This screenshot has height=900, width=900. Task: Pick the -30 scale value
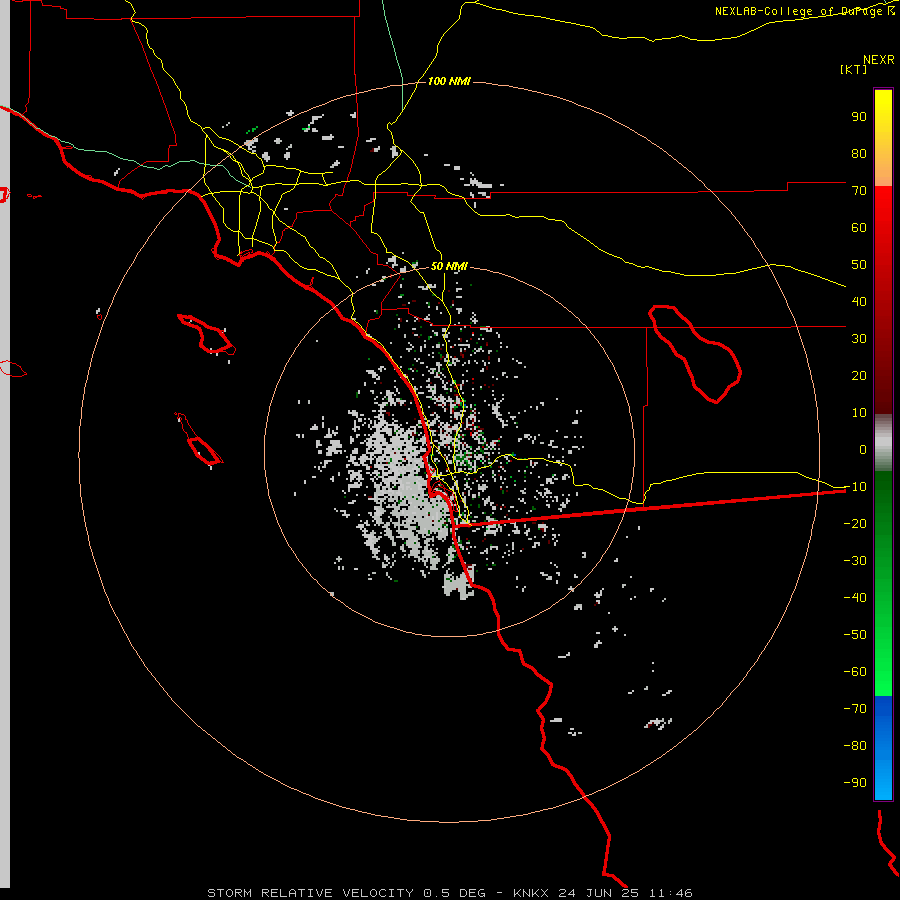click(855, 561)
